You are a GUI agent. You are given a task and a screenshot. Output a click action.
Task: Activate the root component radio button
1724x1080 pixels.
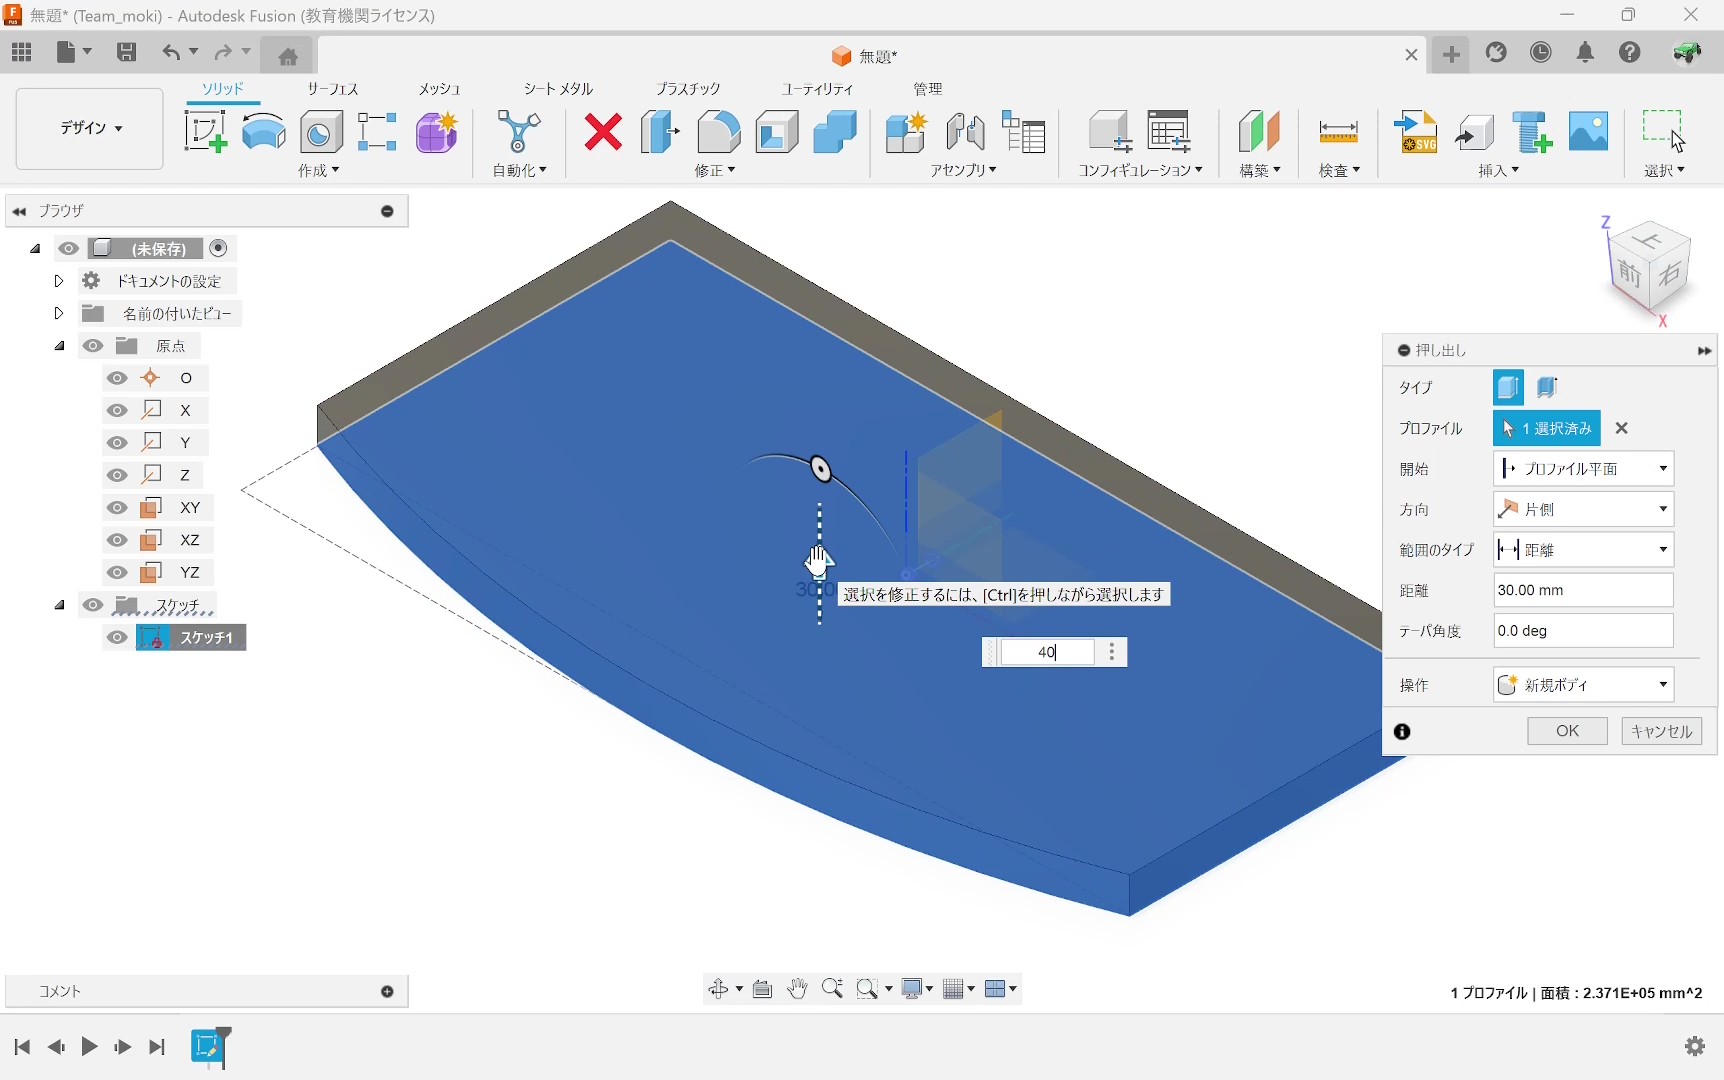(x=218, y=248)
